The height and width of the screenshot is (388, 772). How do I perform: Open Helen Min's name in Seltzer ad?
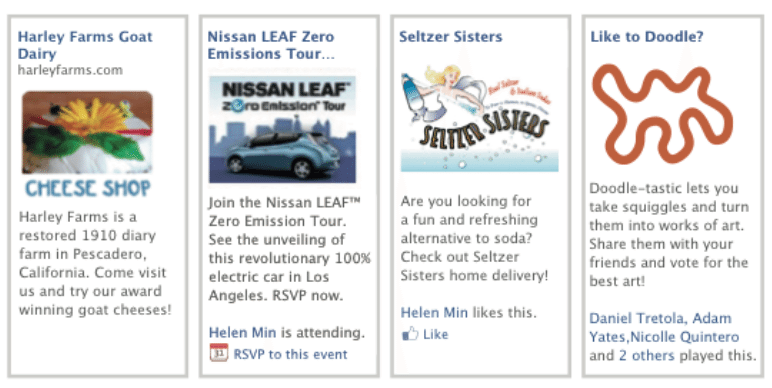point(434,313)
